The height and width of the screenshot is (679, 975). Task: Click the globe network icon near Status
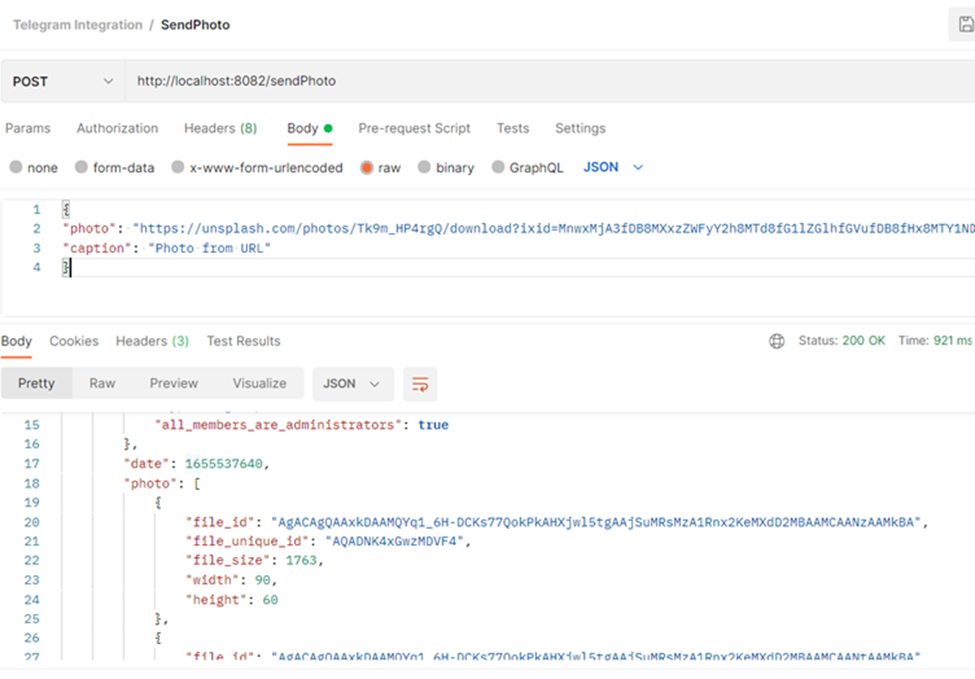click(x=777, y=341)
